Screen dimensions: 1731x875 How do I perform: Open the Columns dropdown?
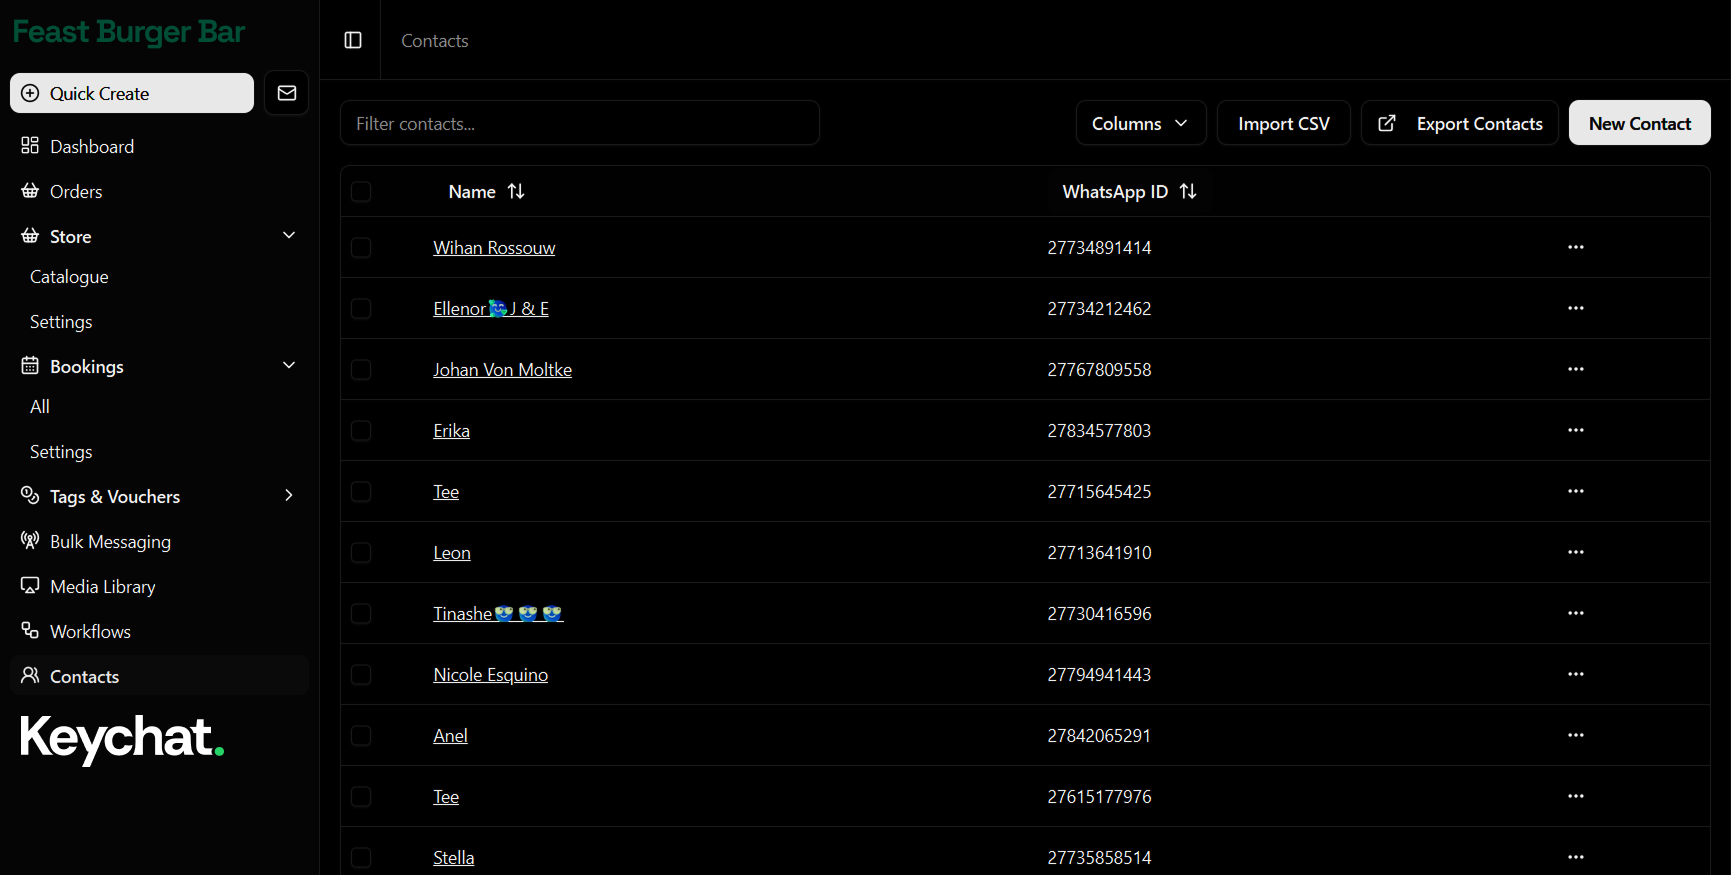1140,122
